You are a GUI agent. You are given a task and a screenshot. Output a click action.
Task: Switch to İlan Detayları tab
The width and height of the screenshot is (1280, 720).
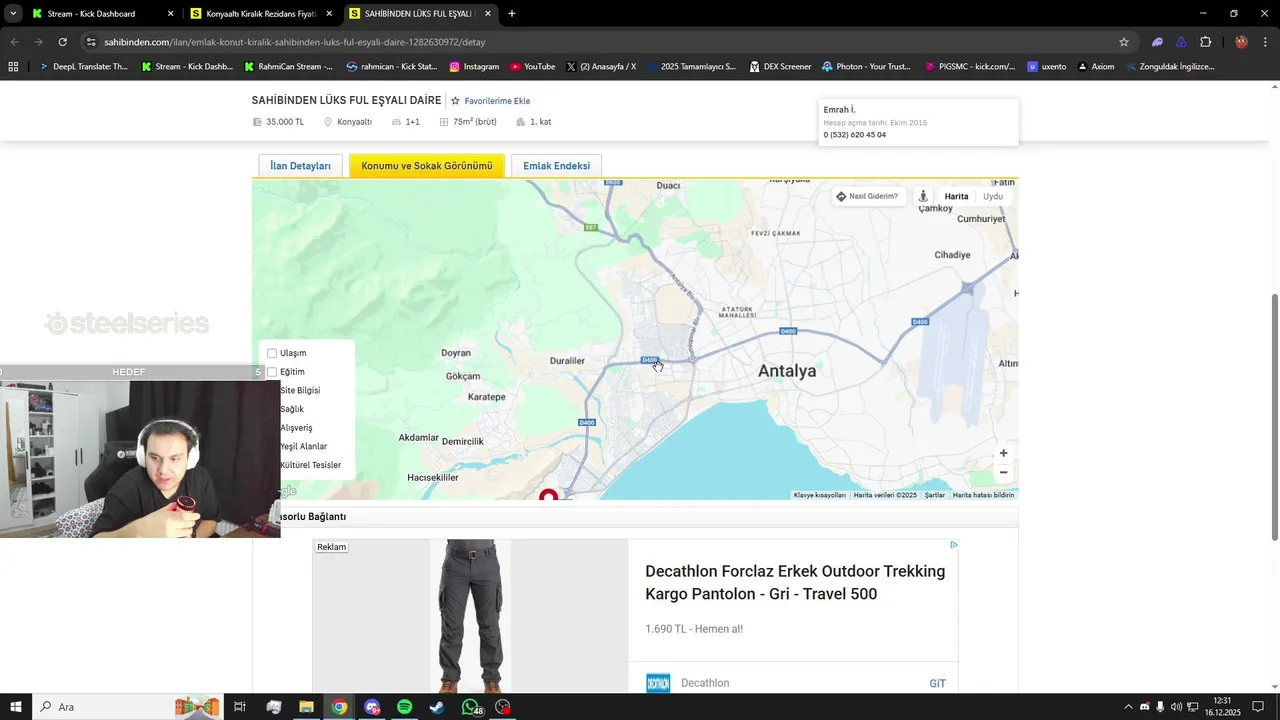[x=300, y=166]
